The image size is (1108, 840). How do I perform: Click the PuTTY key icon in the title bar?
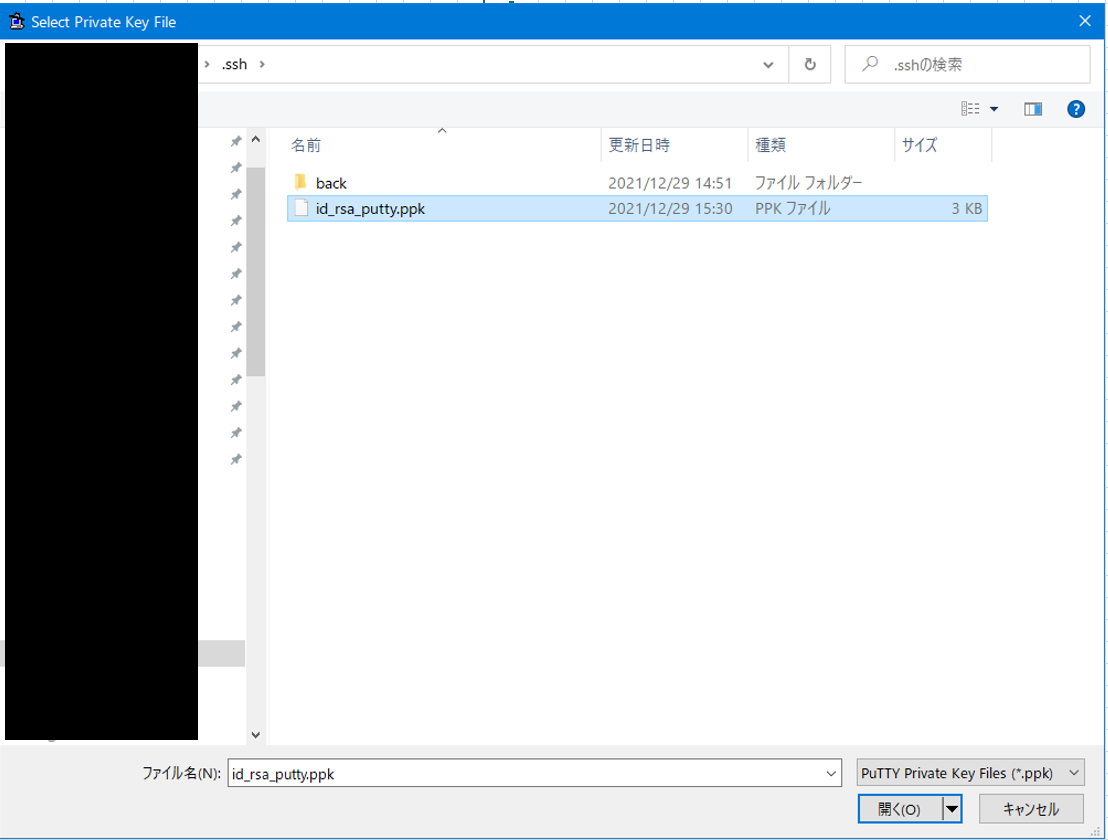click(x=16, y=21)
